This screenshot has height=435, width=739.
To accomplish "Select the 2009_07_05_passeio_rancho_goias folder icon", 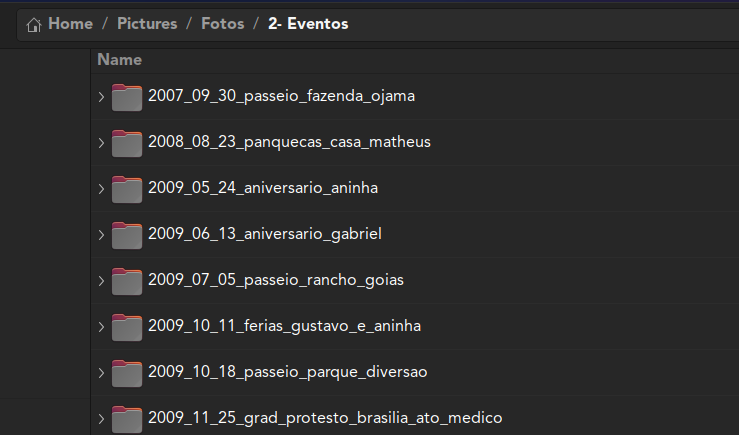I will [127, 281].
